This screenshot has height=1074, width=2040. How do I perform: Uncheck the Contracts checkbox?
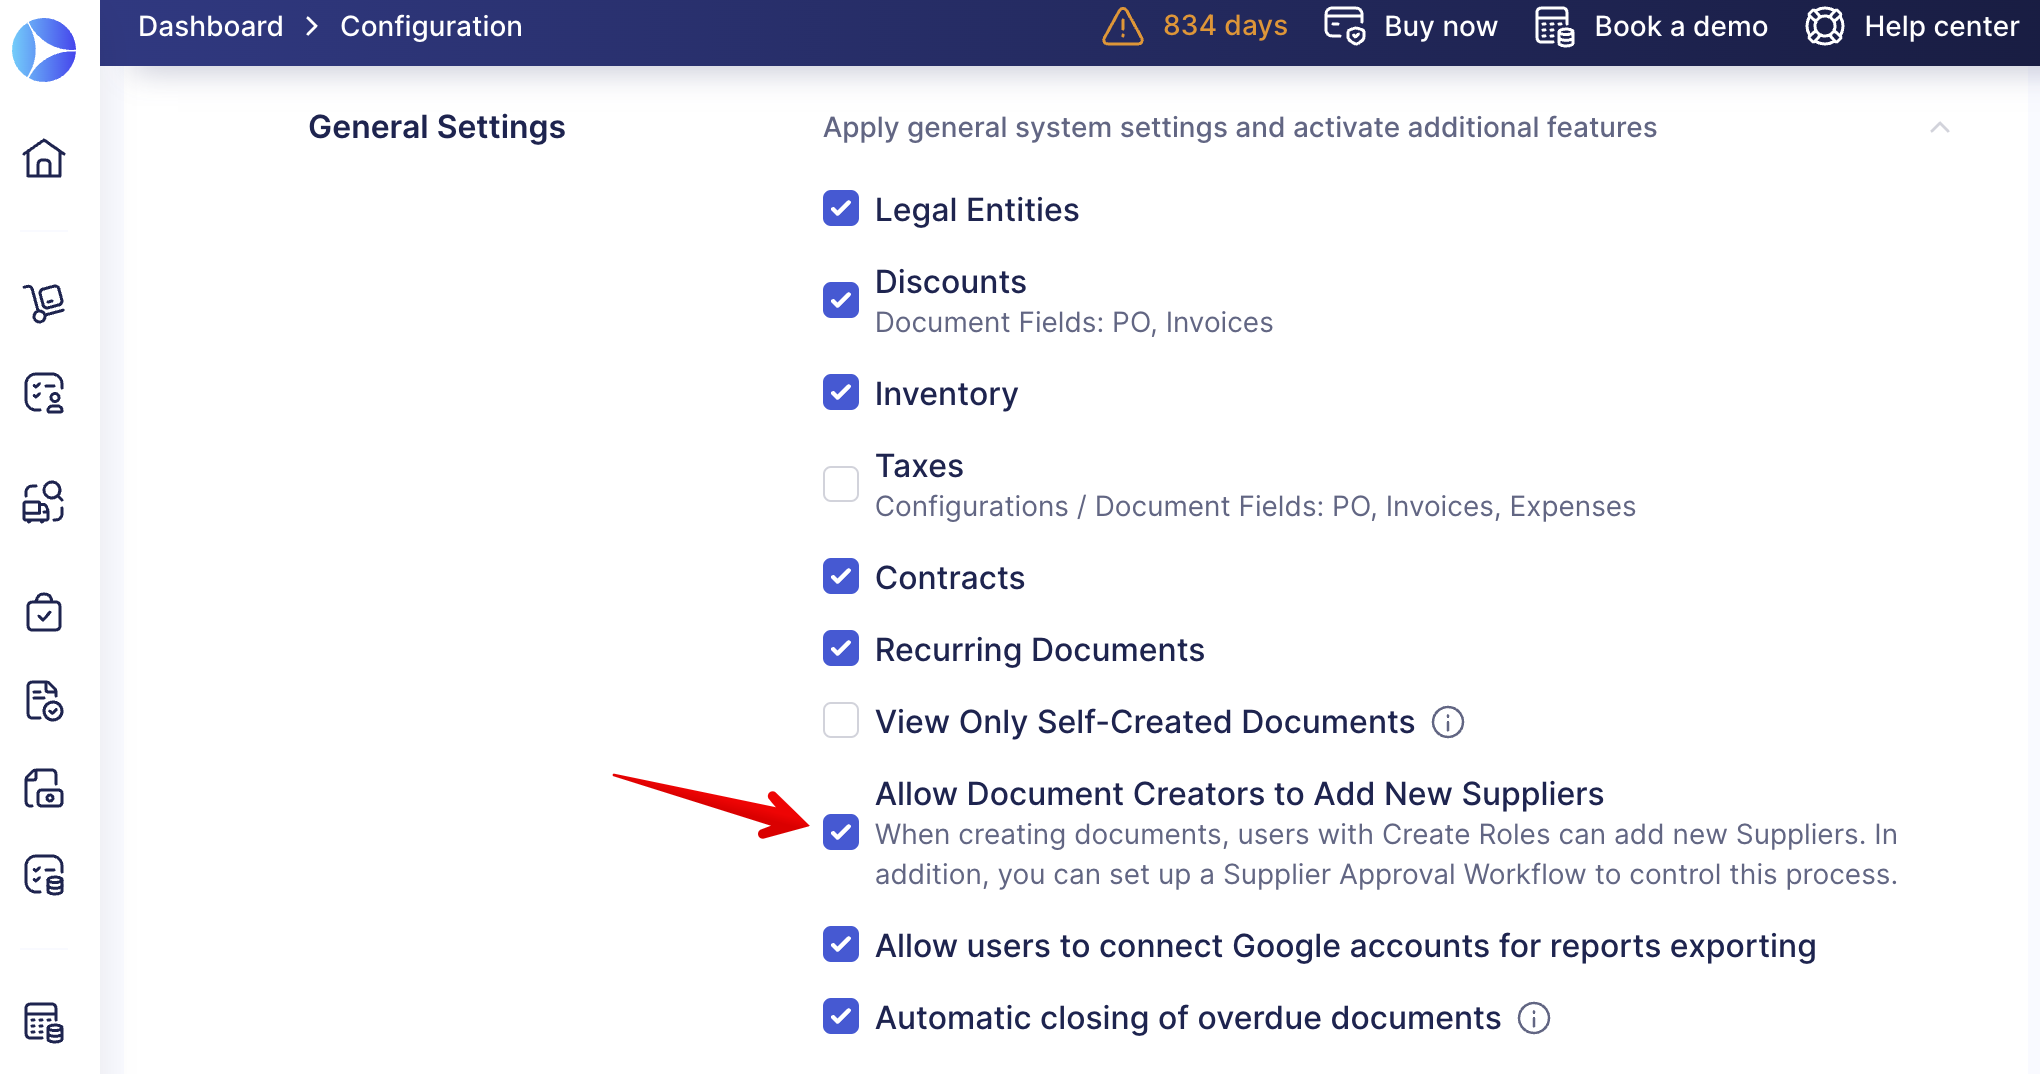pyautogui.click(x=841, y=576)
